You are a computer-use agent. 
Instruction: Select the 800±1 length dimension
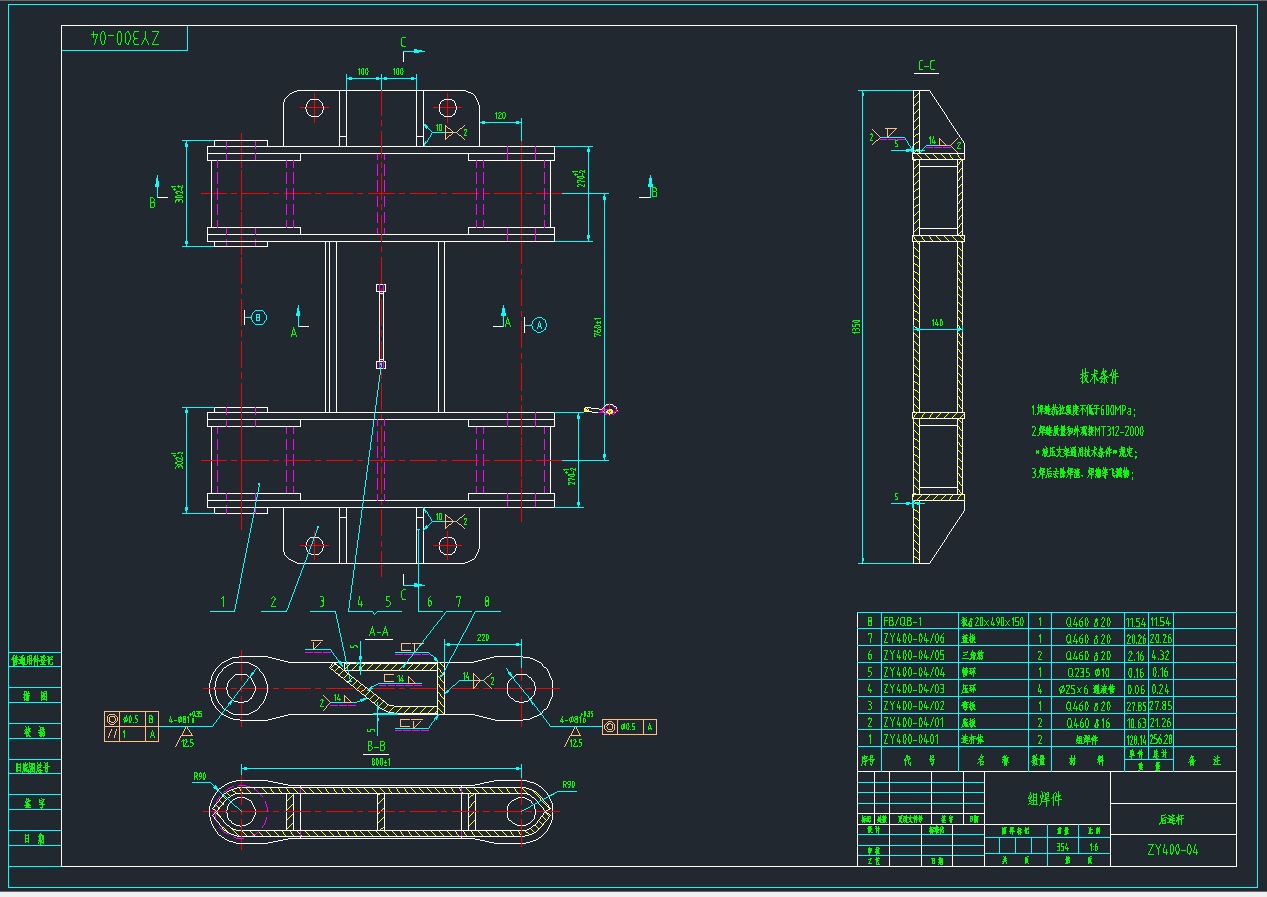click(x=380, y=762)
